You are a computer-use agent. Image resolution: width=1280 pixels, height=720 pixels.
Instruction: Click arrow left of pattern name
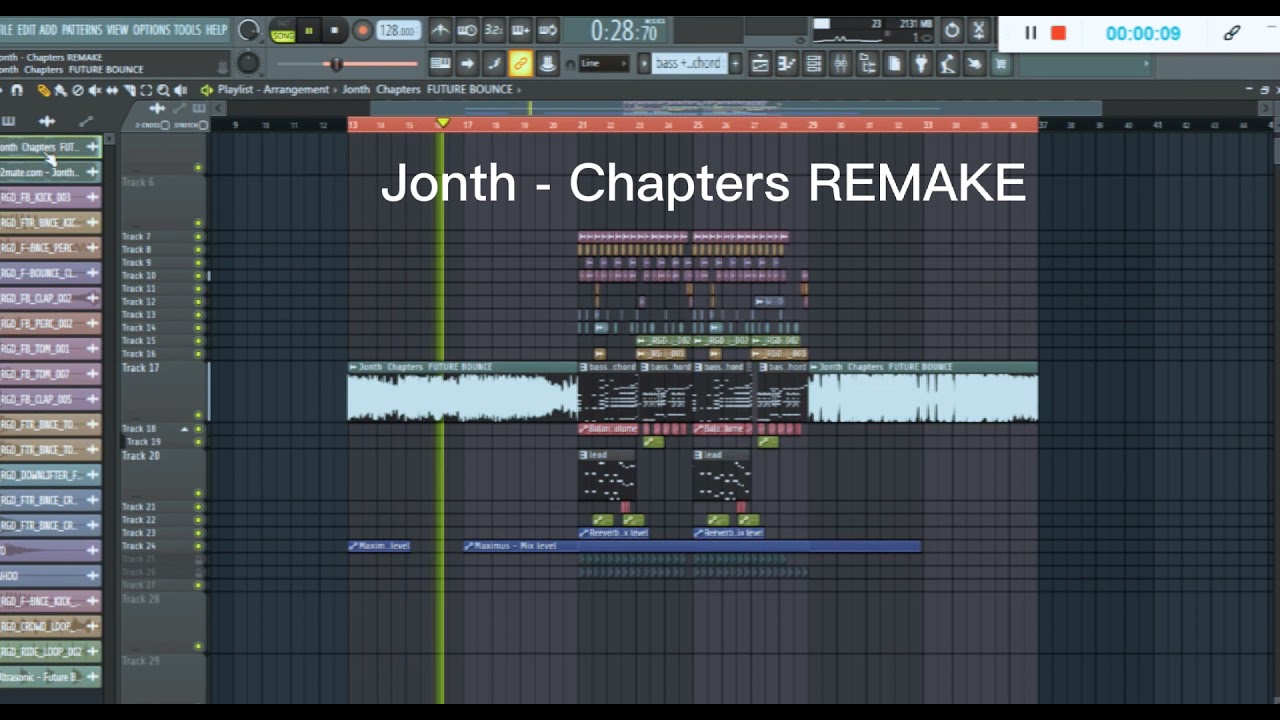644,63
